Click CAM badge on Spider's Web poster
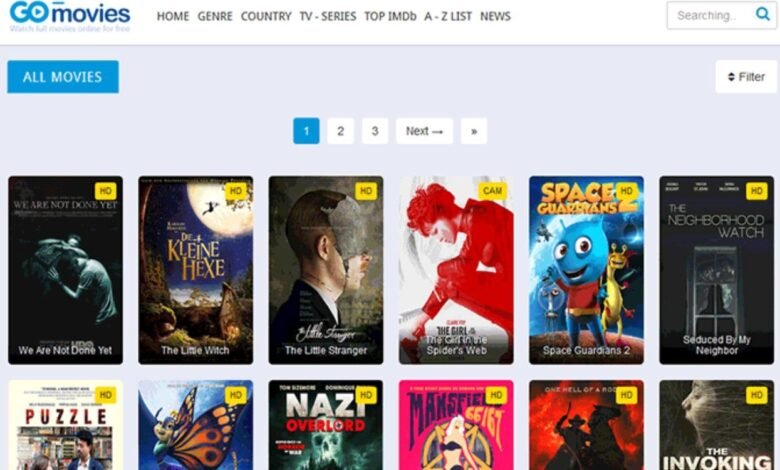The image size is (780, 470). pos(492,191)
